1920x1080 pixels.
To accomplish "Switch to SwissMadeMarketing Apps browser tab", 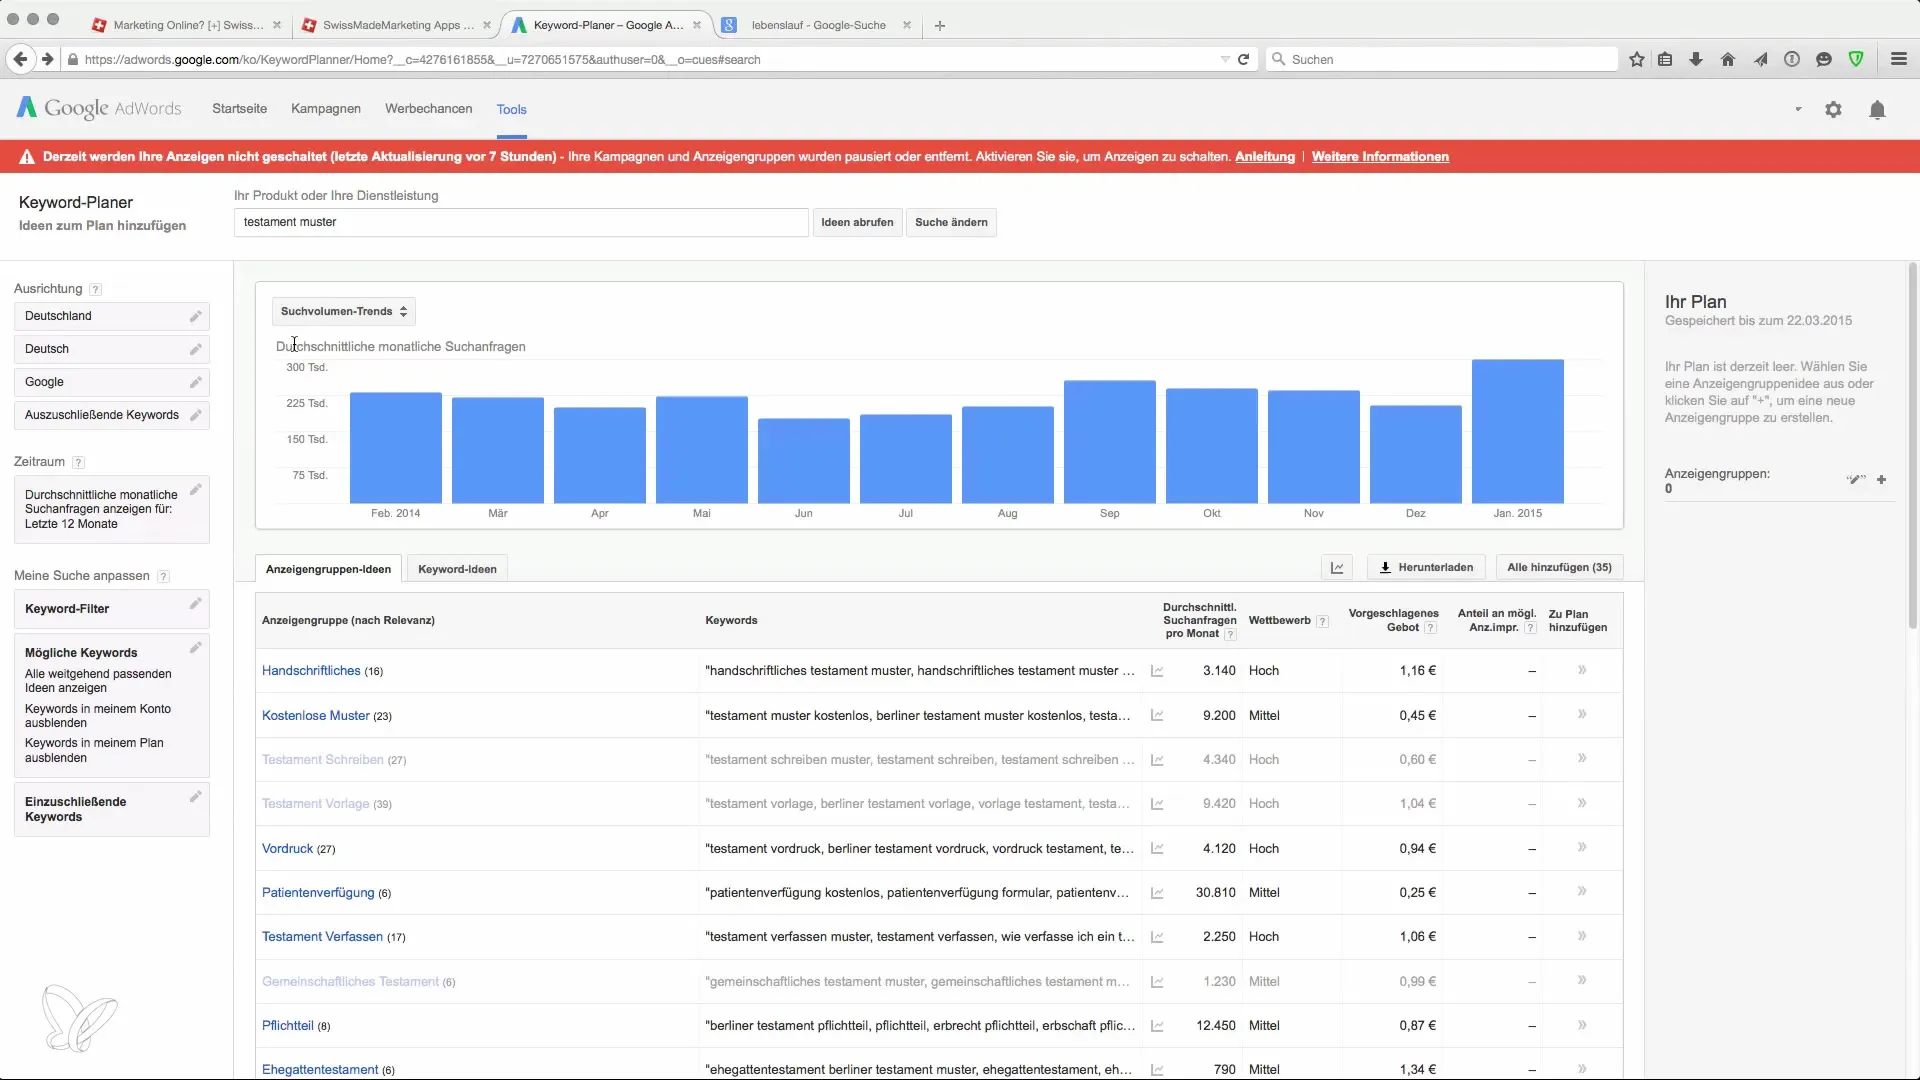I will (x=396, y=25).
